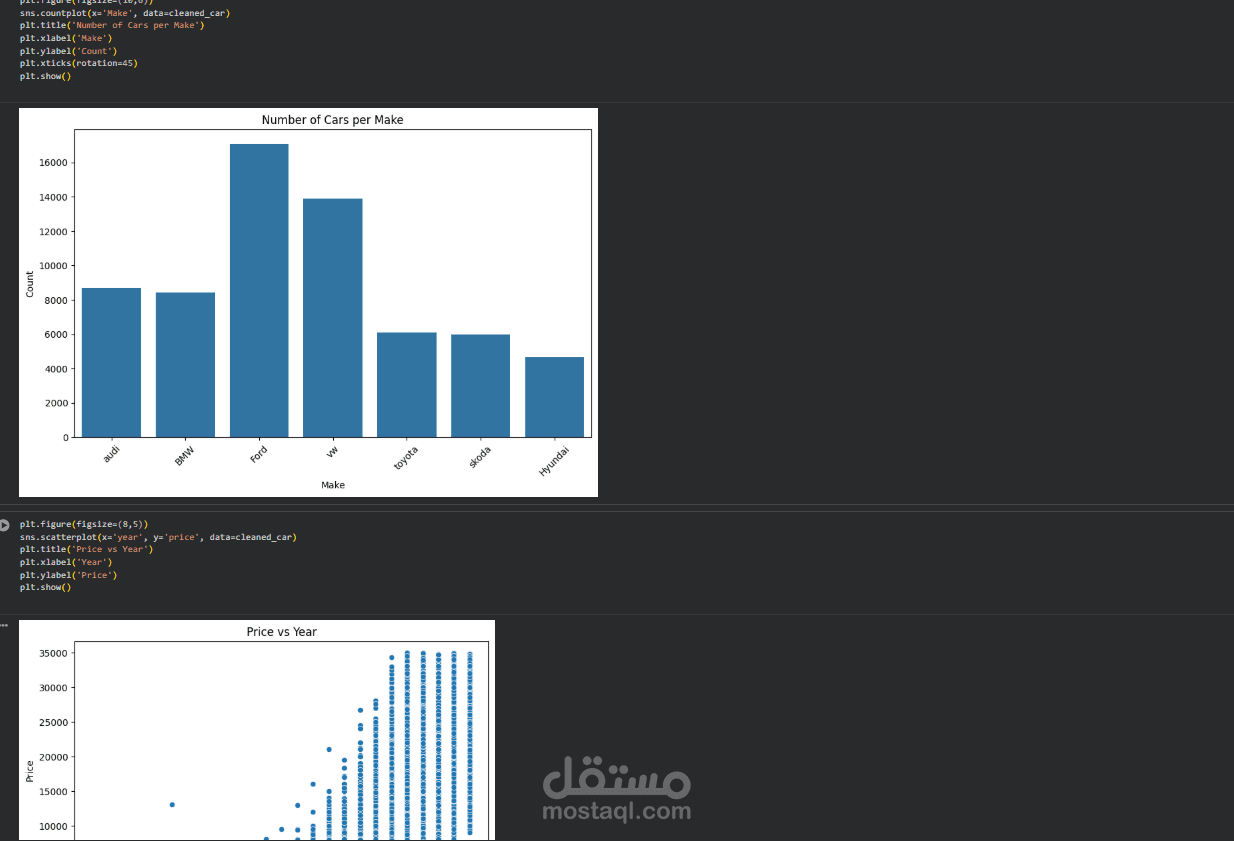The image size is (1234, 841).
Task: Click the skoda bar in the bar chart
Action: (481, 386)
